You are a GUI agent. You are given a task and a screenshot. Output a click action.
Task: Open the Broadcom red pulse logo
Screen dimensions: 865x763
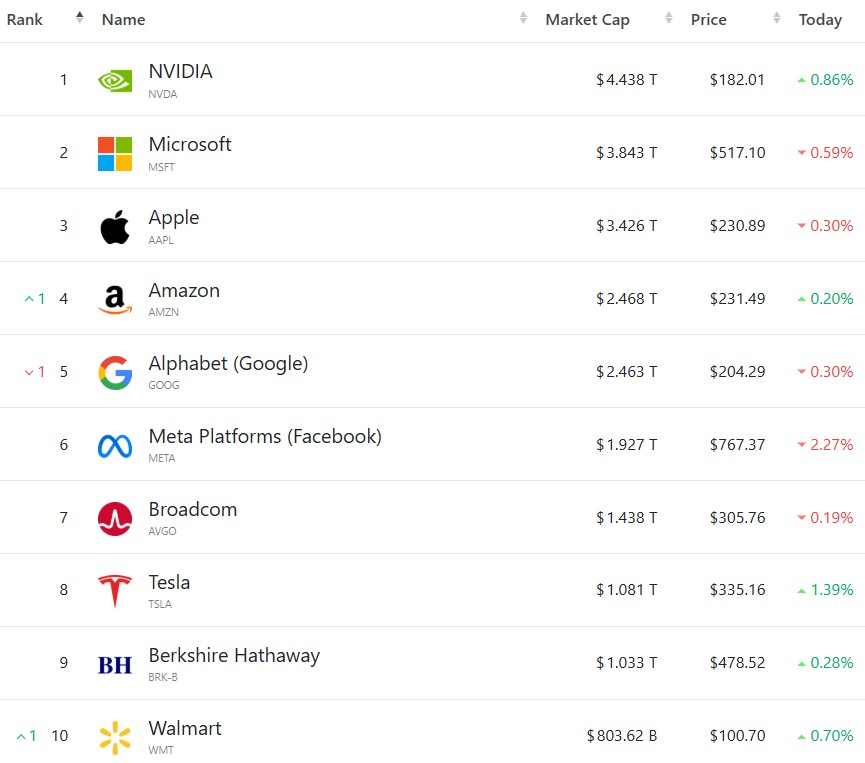coord(115,519)
